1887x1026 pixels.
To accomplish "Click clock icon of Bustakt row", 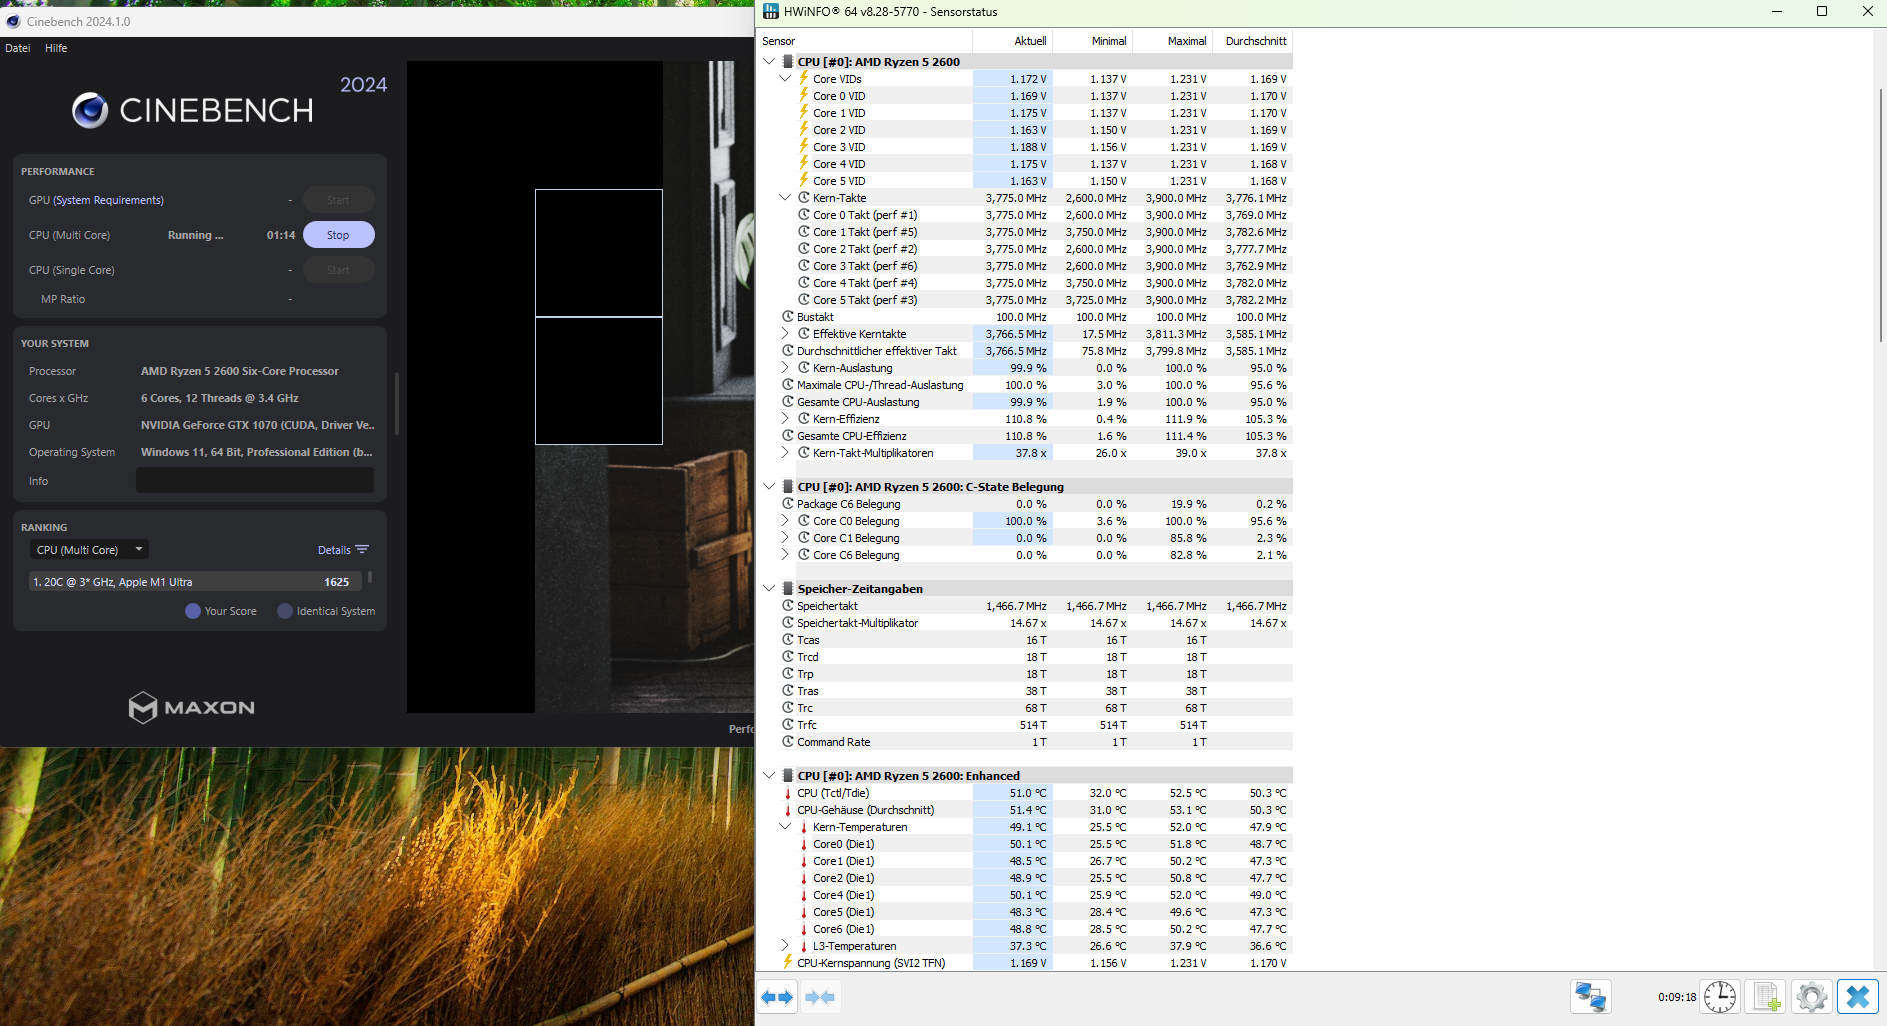I will coord(788,316).
